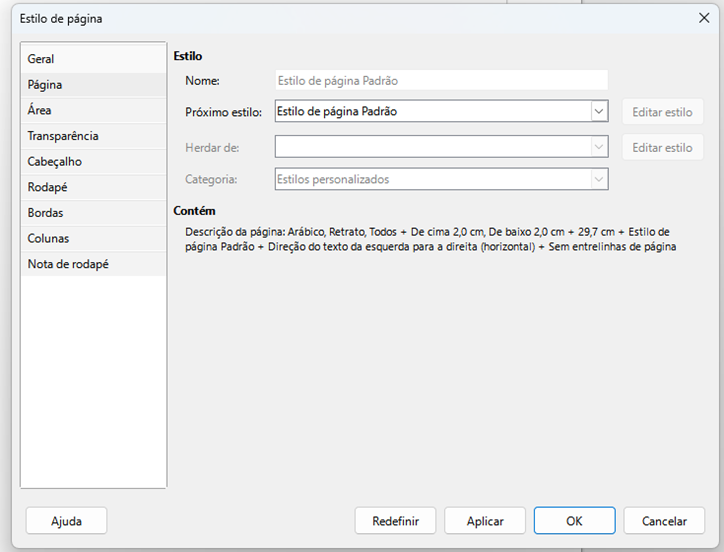Click the Cancelar button

(x=664, y=521)
